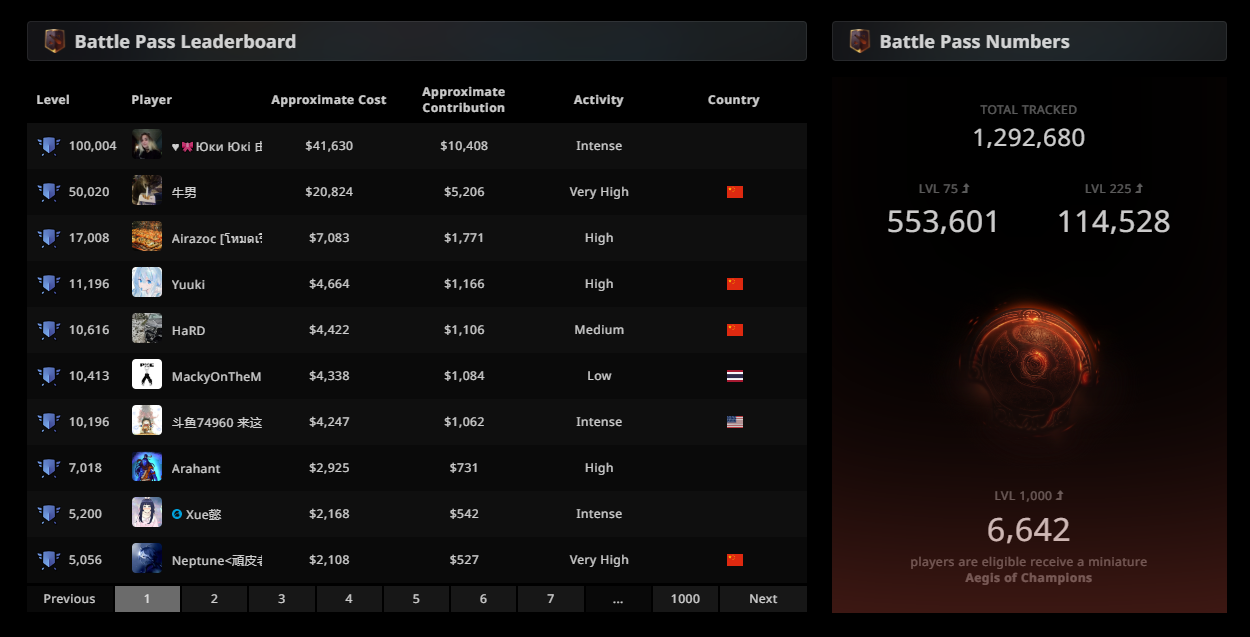The width and height of the screenshot is (1250, 637).
Task: Select page 5 in pagination
Action: pos(416,599)
